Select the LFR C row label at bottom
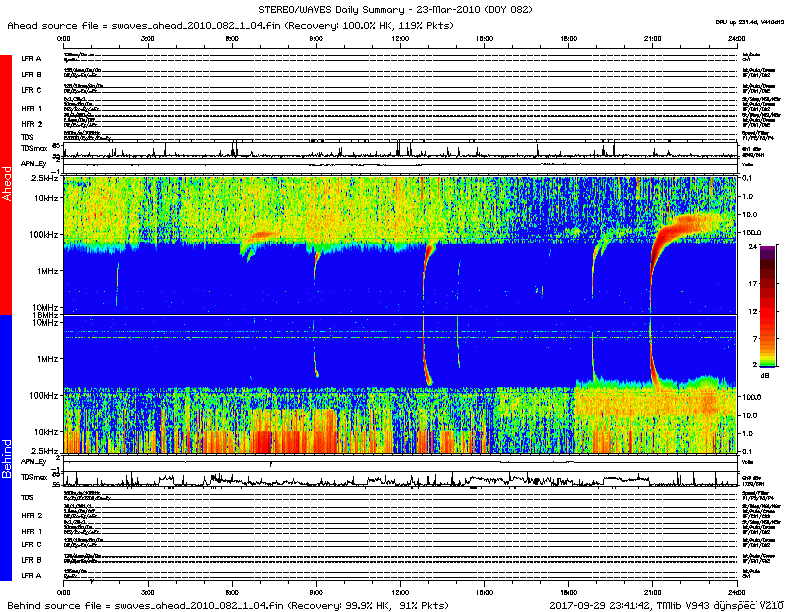Screen dimensions: 792x612 (x=32, y=544)
